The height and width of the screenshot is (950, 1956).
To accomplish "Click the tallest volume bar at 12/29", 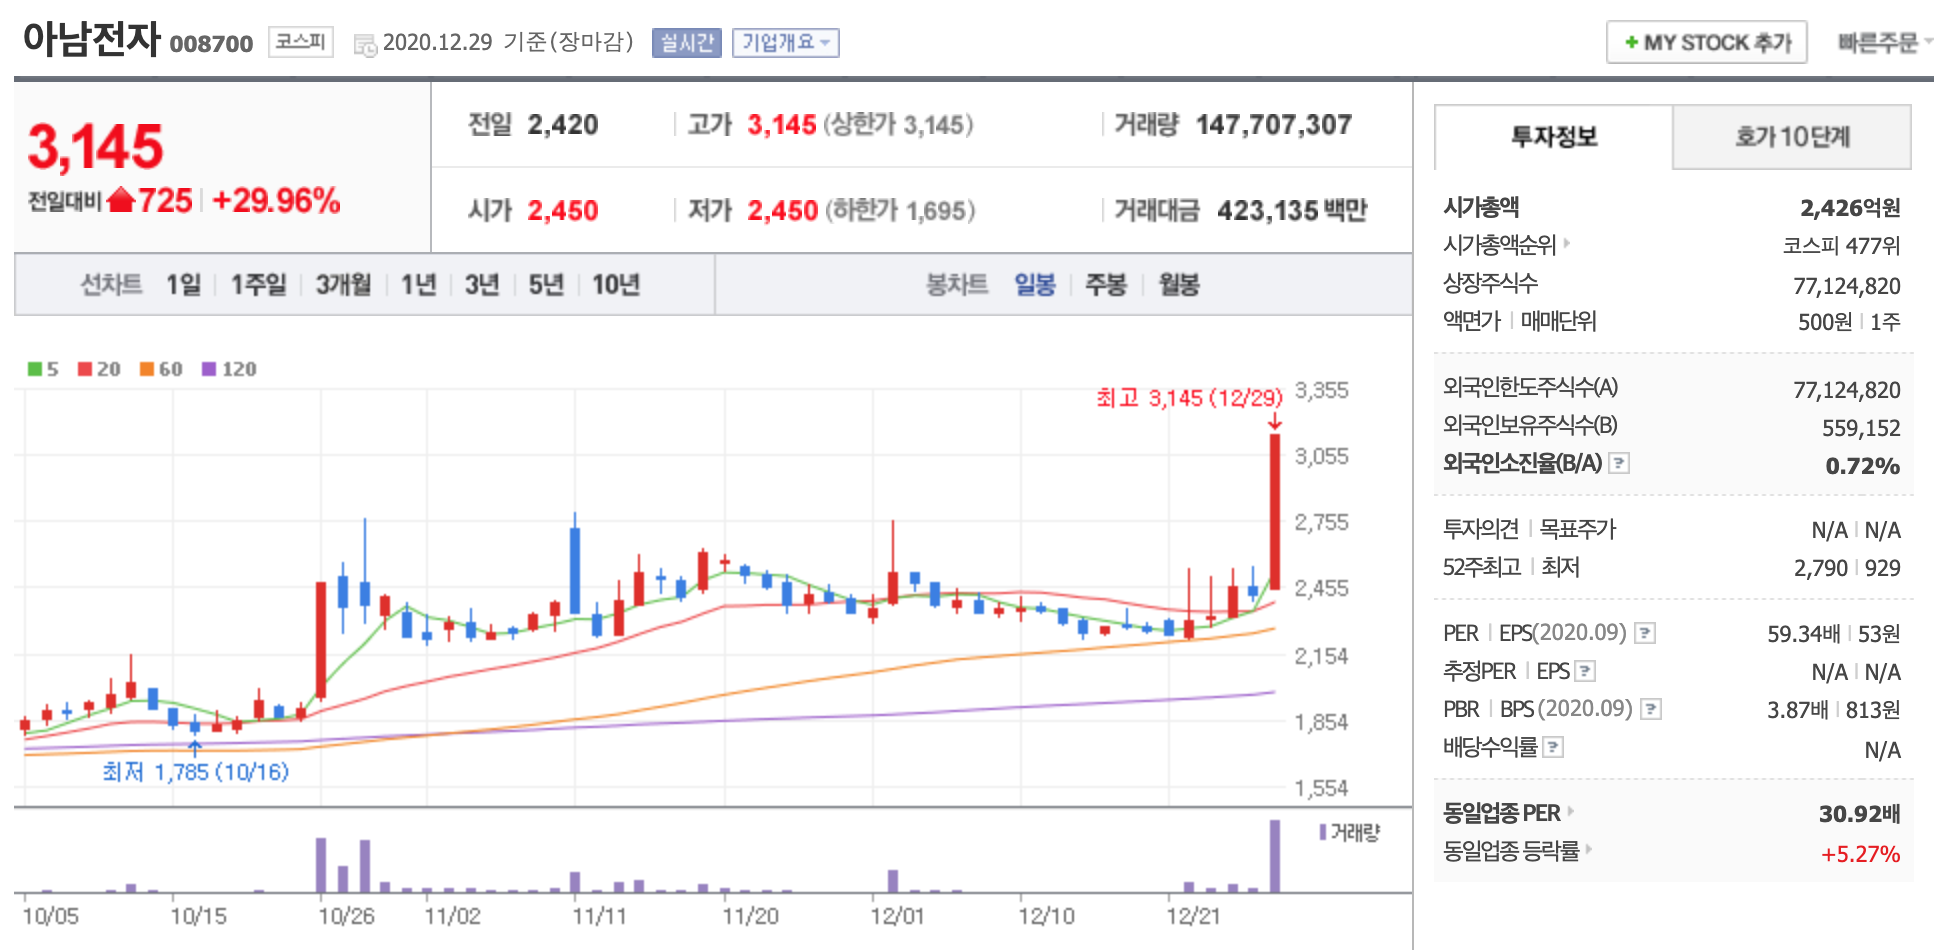I will point(1275,856).
